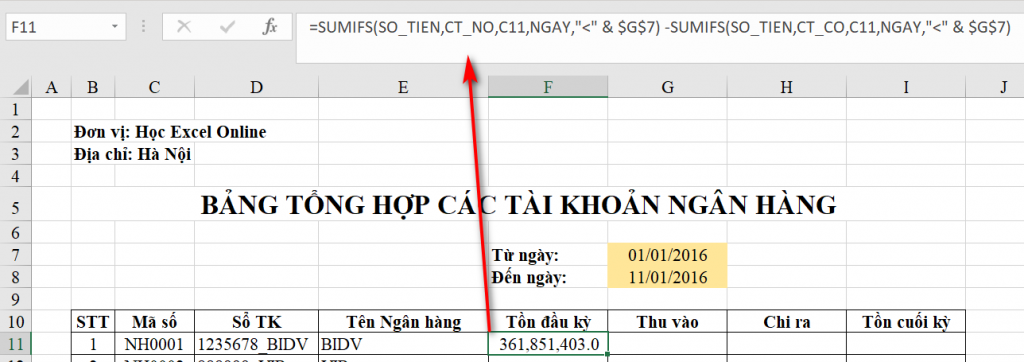Click the Thu vào header cell
1024x362 pixels.
tap(667, 321)
